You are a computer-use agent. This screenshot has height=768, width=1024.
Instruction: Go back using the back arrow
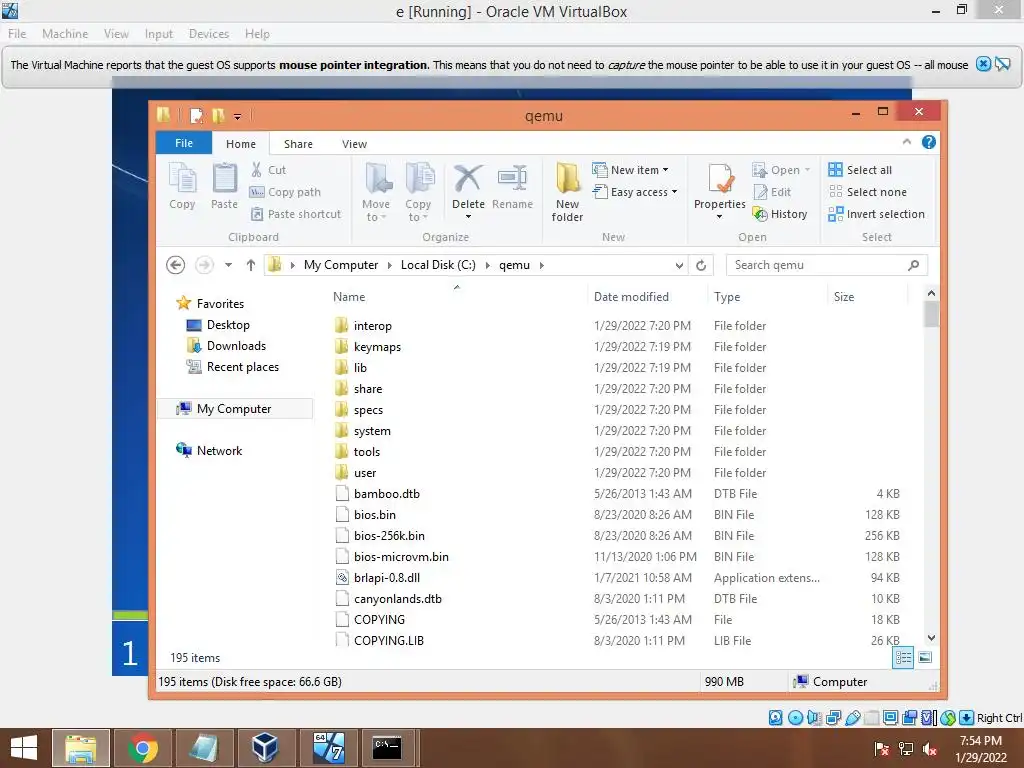click(176, 264)
